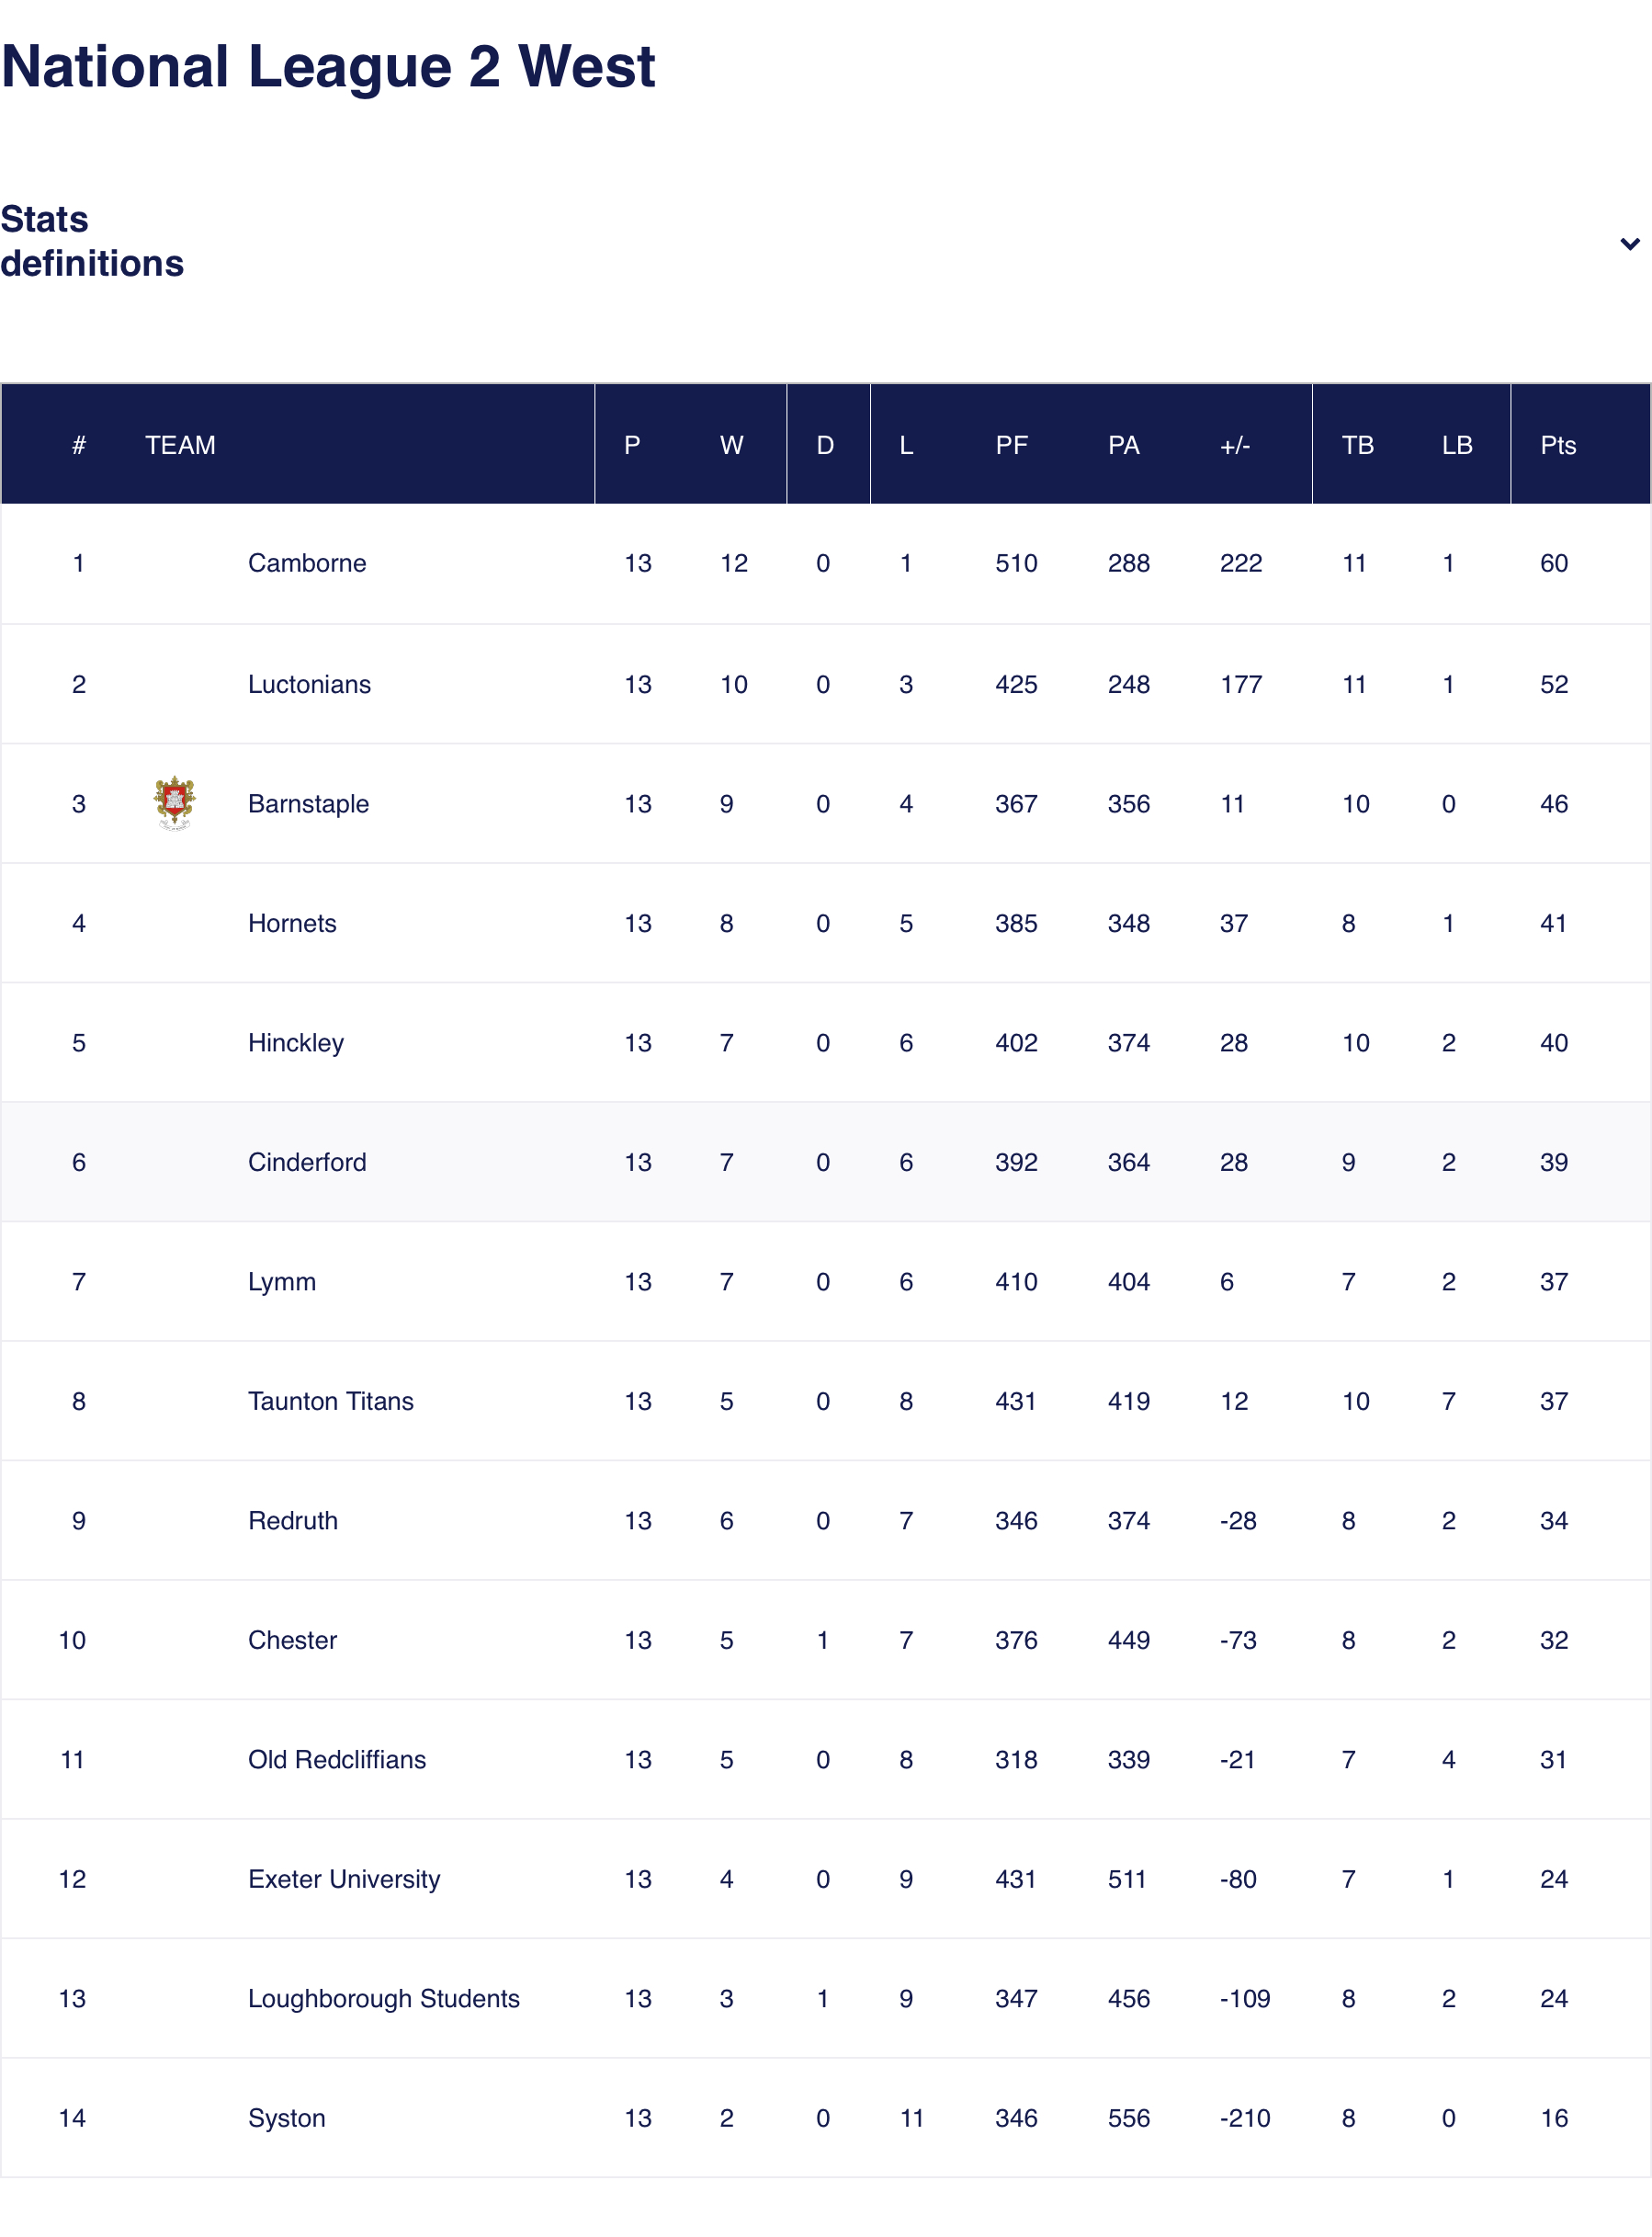Image resolution: width=1652 pixels, height=2237 pixels.
Task: Select the Chester team name
Action: (x=292, y=1640)
